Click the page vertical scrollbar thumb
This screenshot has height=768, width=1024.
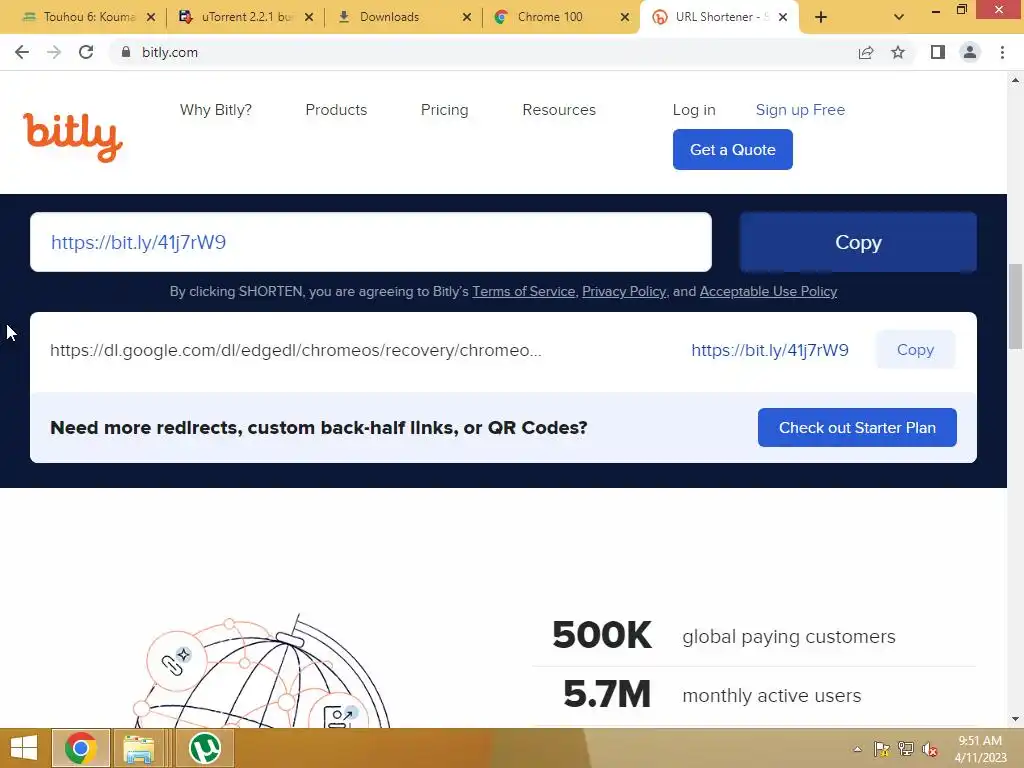1016,307
